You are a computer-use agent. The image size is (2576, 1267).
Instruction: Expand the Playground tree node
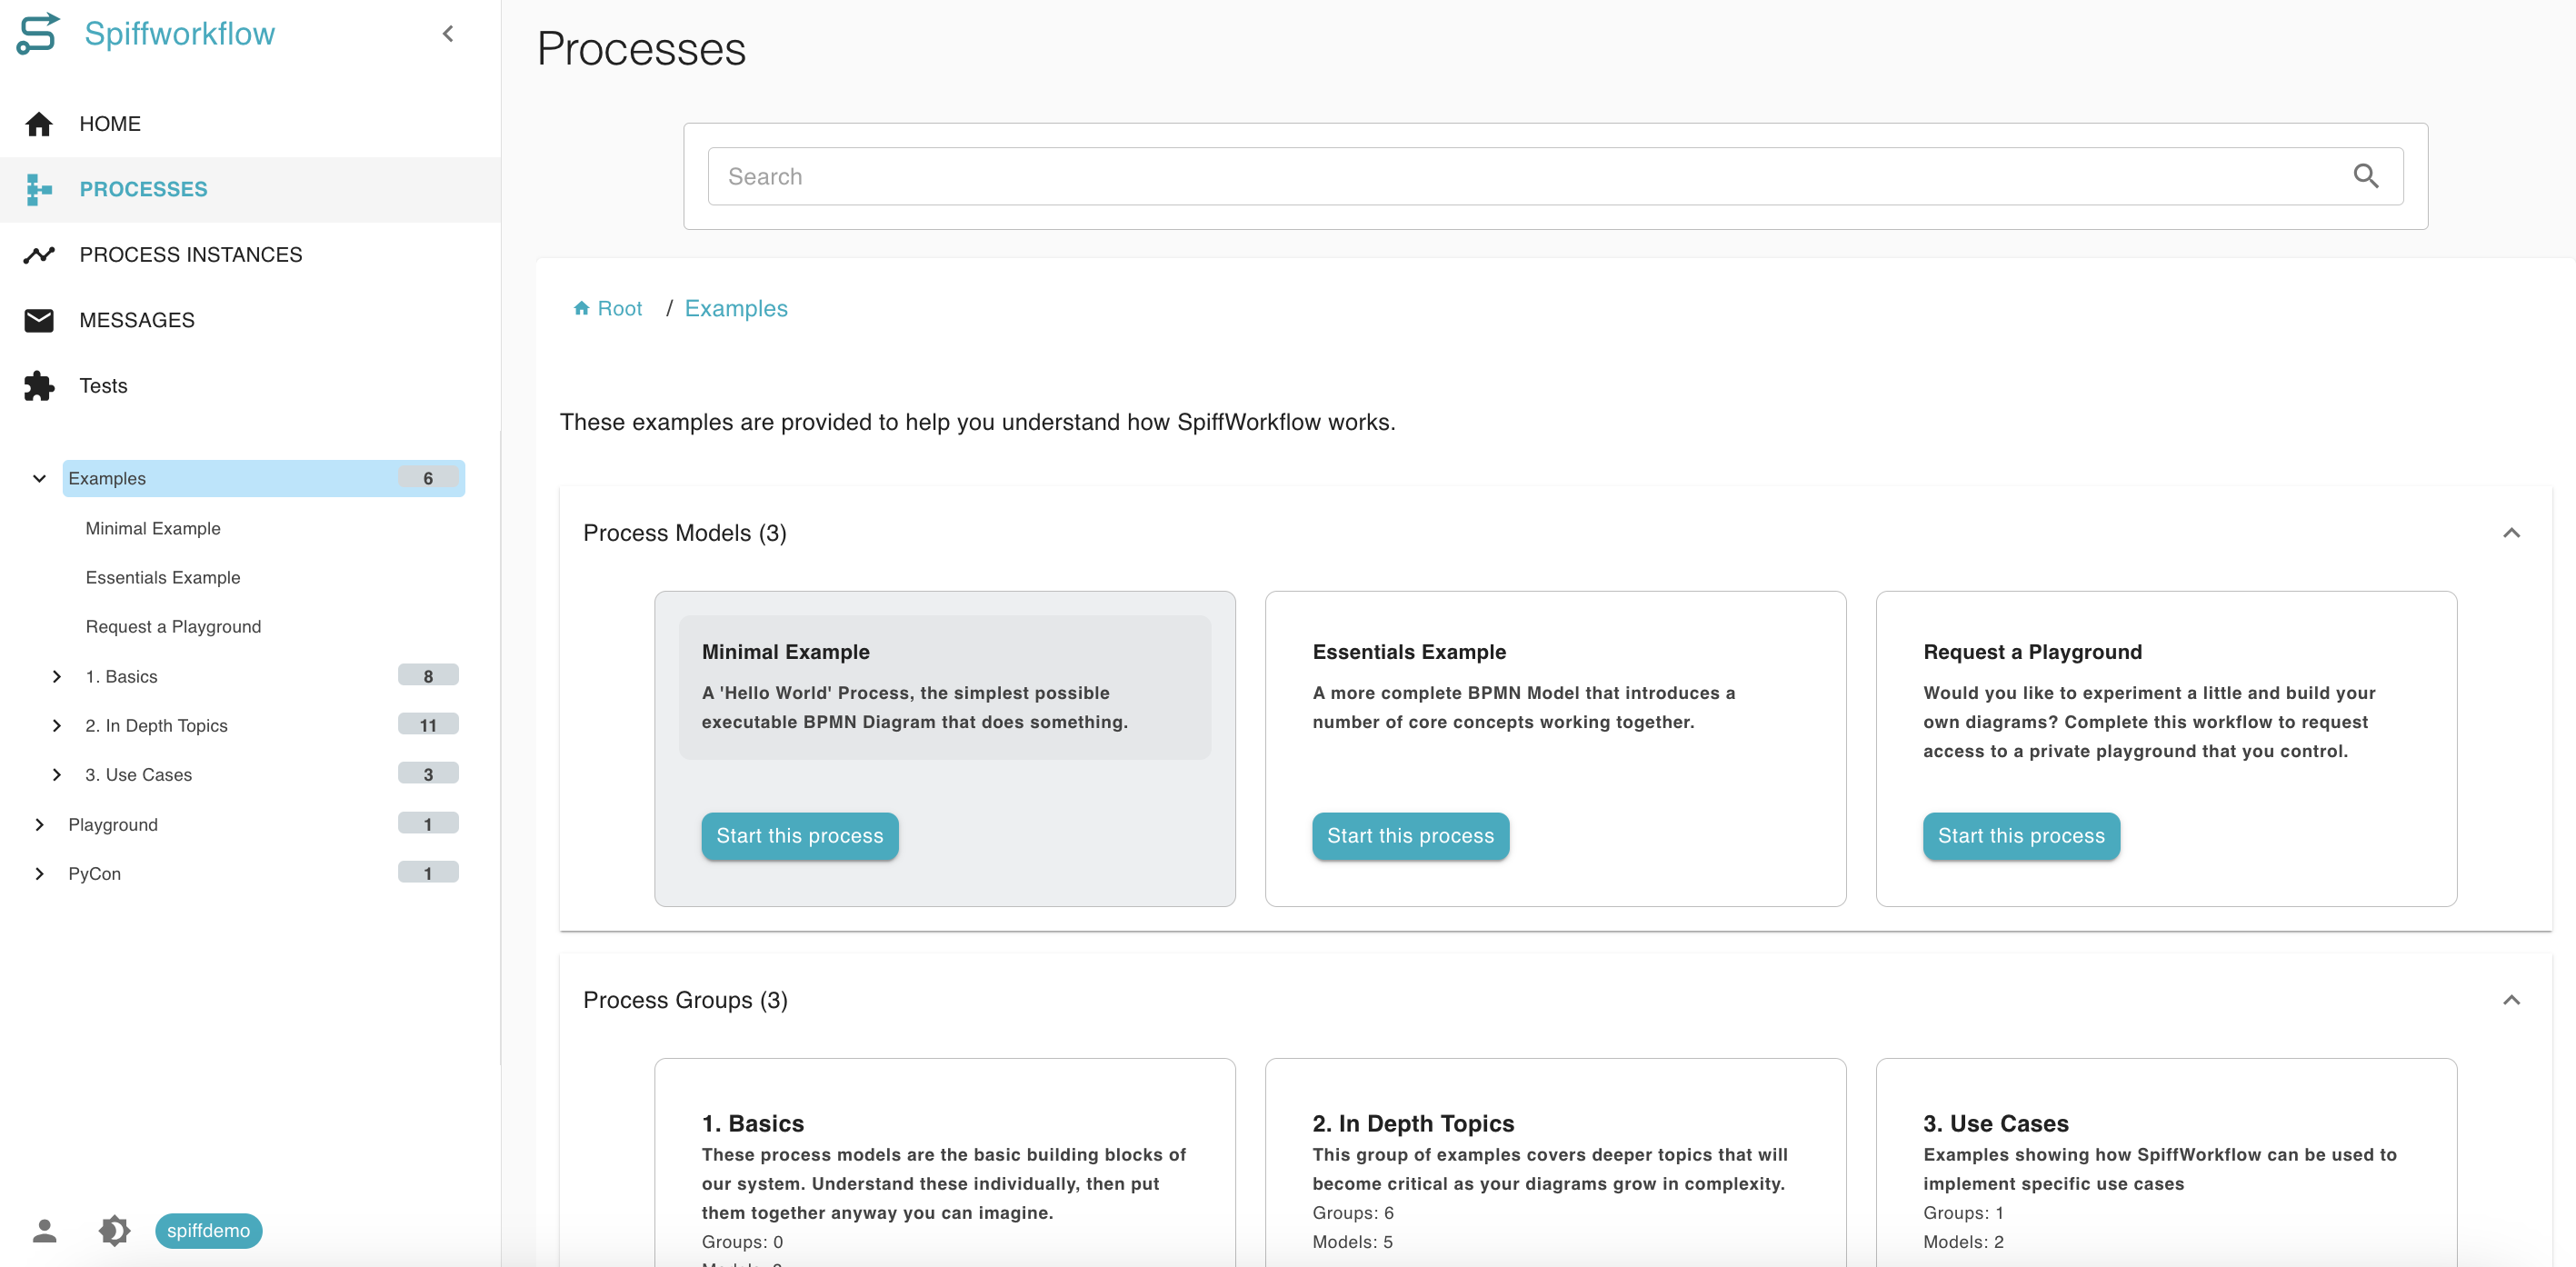click(39, 824)
